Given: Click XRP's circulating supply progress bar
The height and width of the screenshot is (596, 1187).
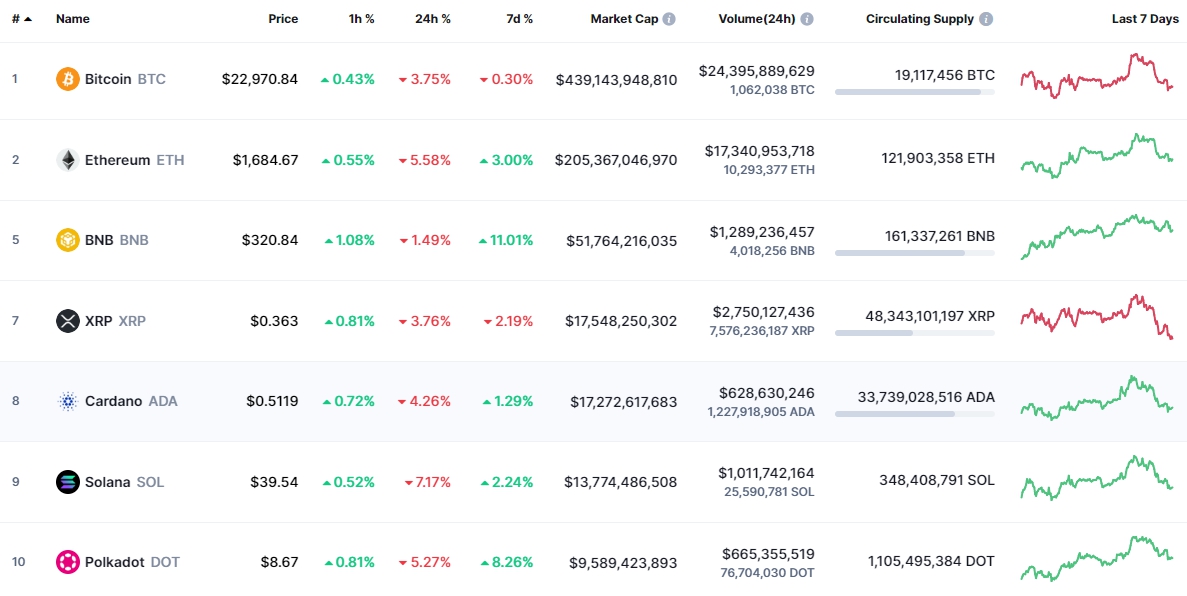Looking at the screenshot, I should point(914,333).
